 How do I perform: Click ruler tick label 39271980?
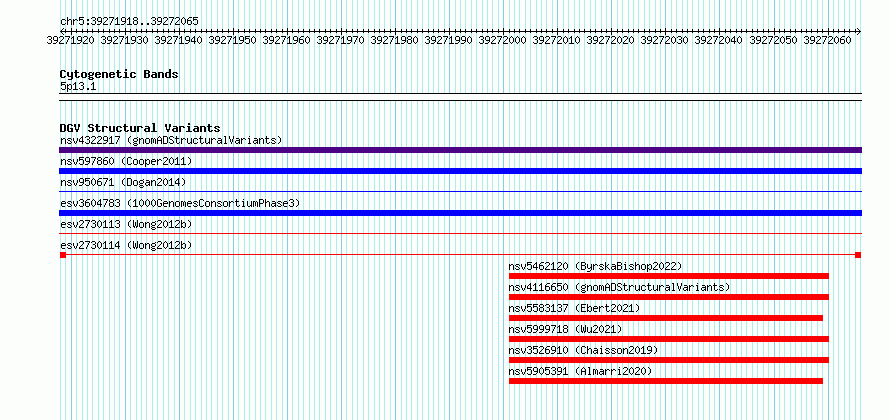(394, 40)
